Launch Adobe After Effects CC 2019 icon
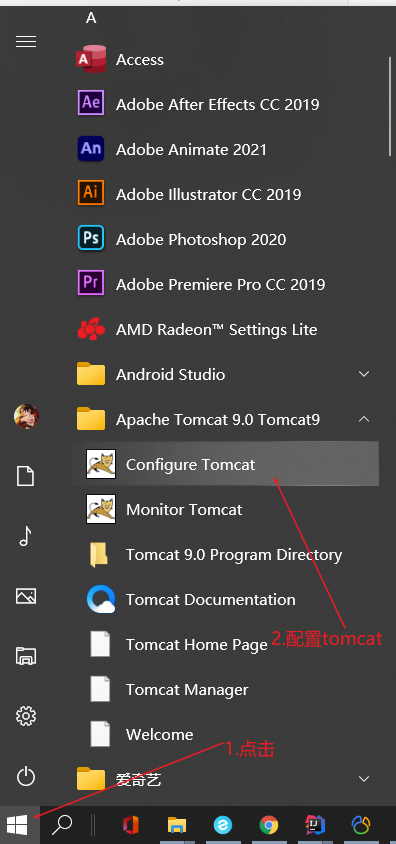Screen dimensions: 396x844 point(91,104)
